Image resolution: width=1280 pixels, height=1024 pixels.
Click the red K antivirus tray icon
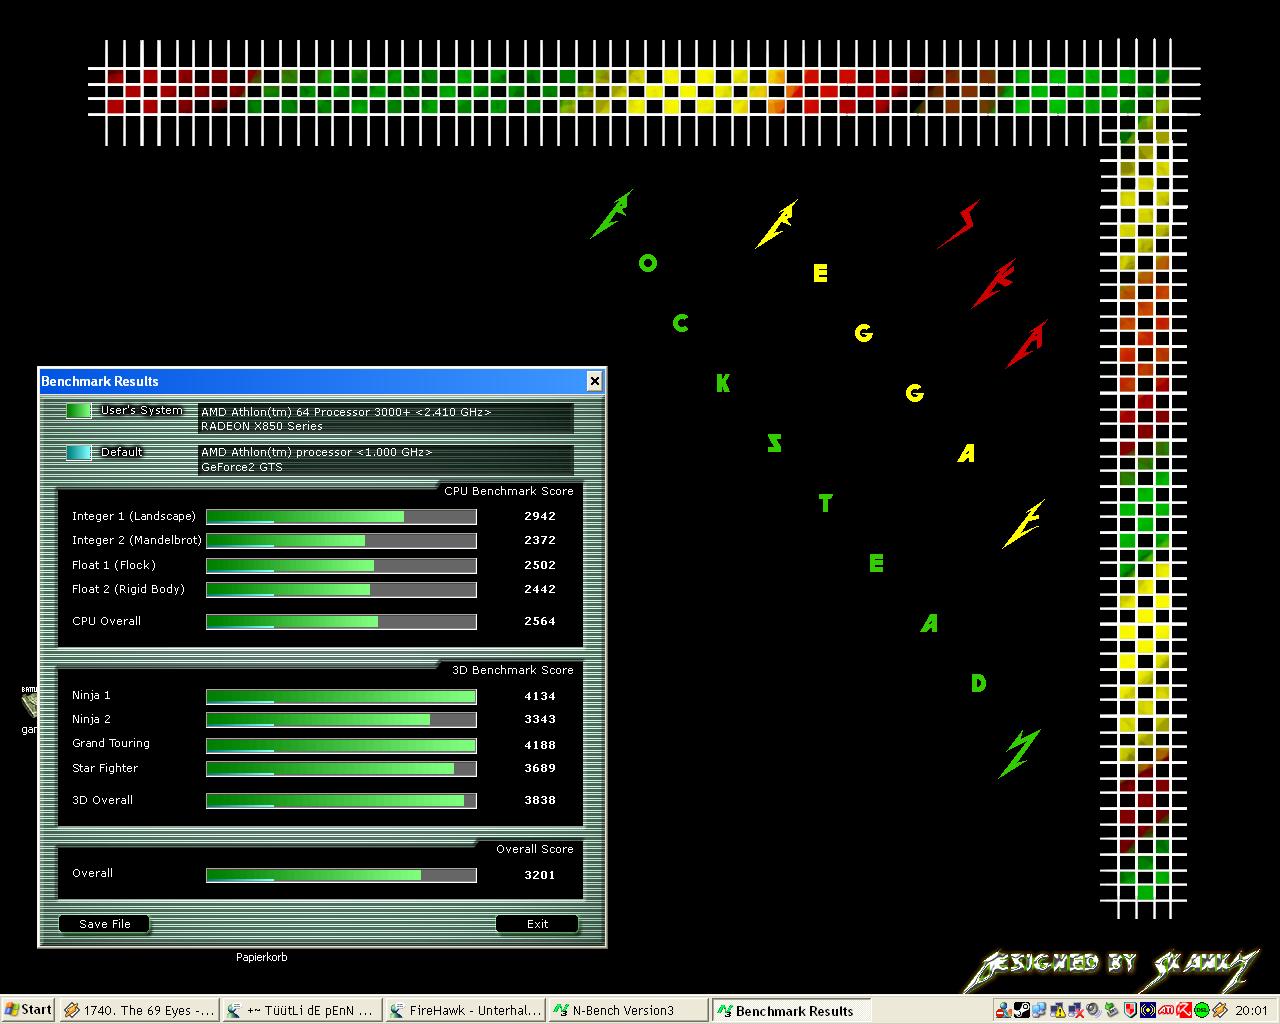[x=1184, y=1010]
